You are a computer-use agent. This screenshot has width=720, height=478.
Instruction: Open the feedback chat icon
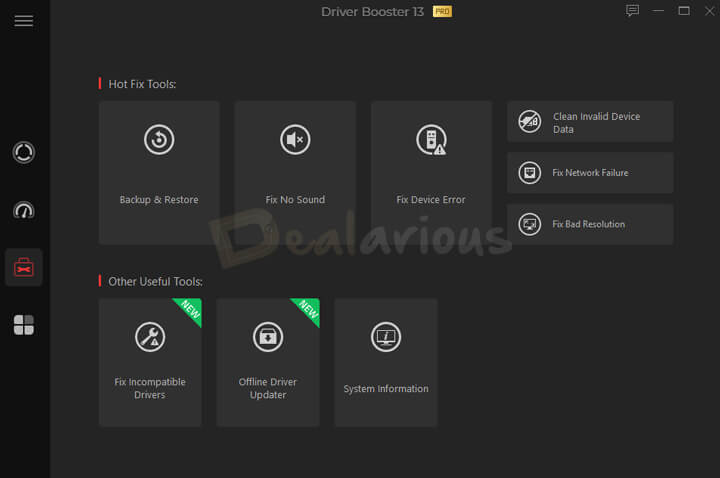pos(632,10)
